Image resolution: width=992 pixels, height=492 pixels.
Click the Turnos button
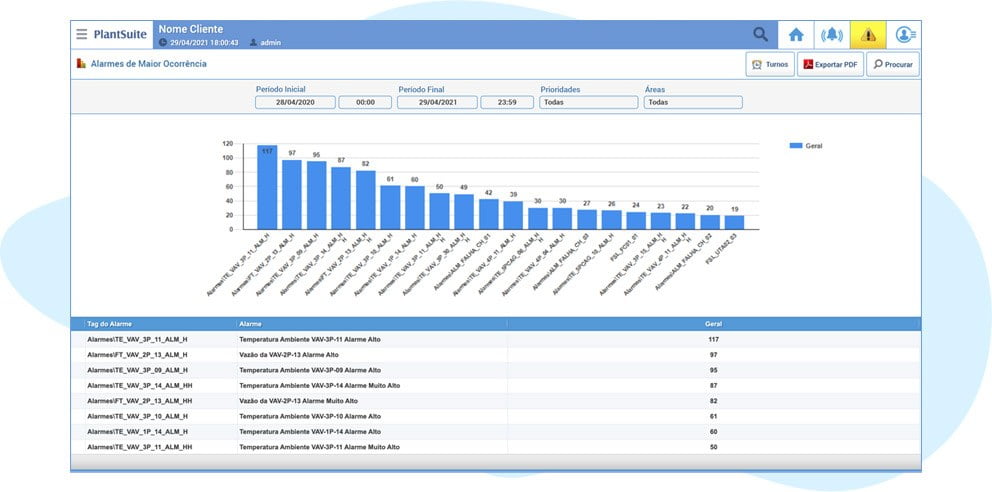pyautogui.click(x=770, y=65)
